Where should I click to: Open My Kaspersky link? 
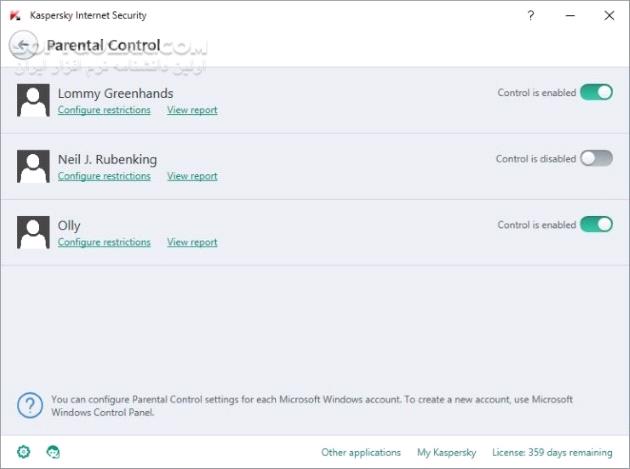(x=446, y=452)
